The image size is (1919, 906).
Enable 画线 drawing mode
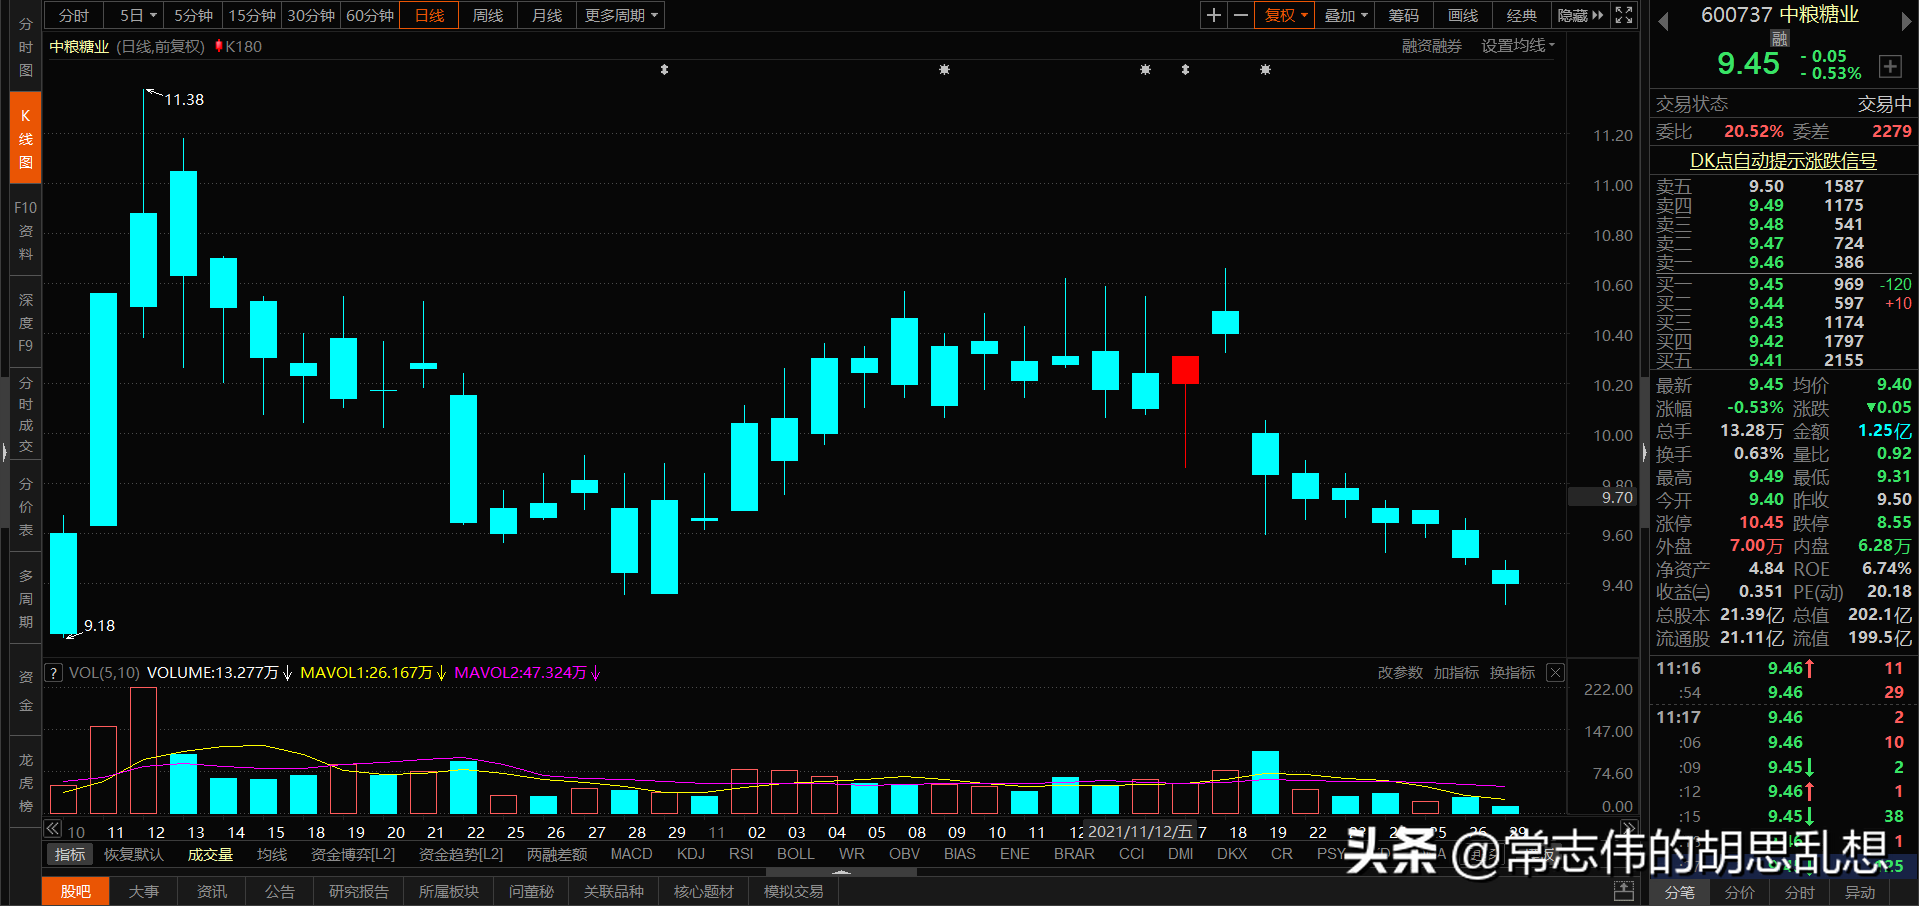[1462, 15]
